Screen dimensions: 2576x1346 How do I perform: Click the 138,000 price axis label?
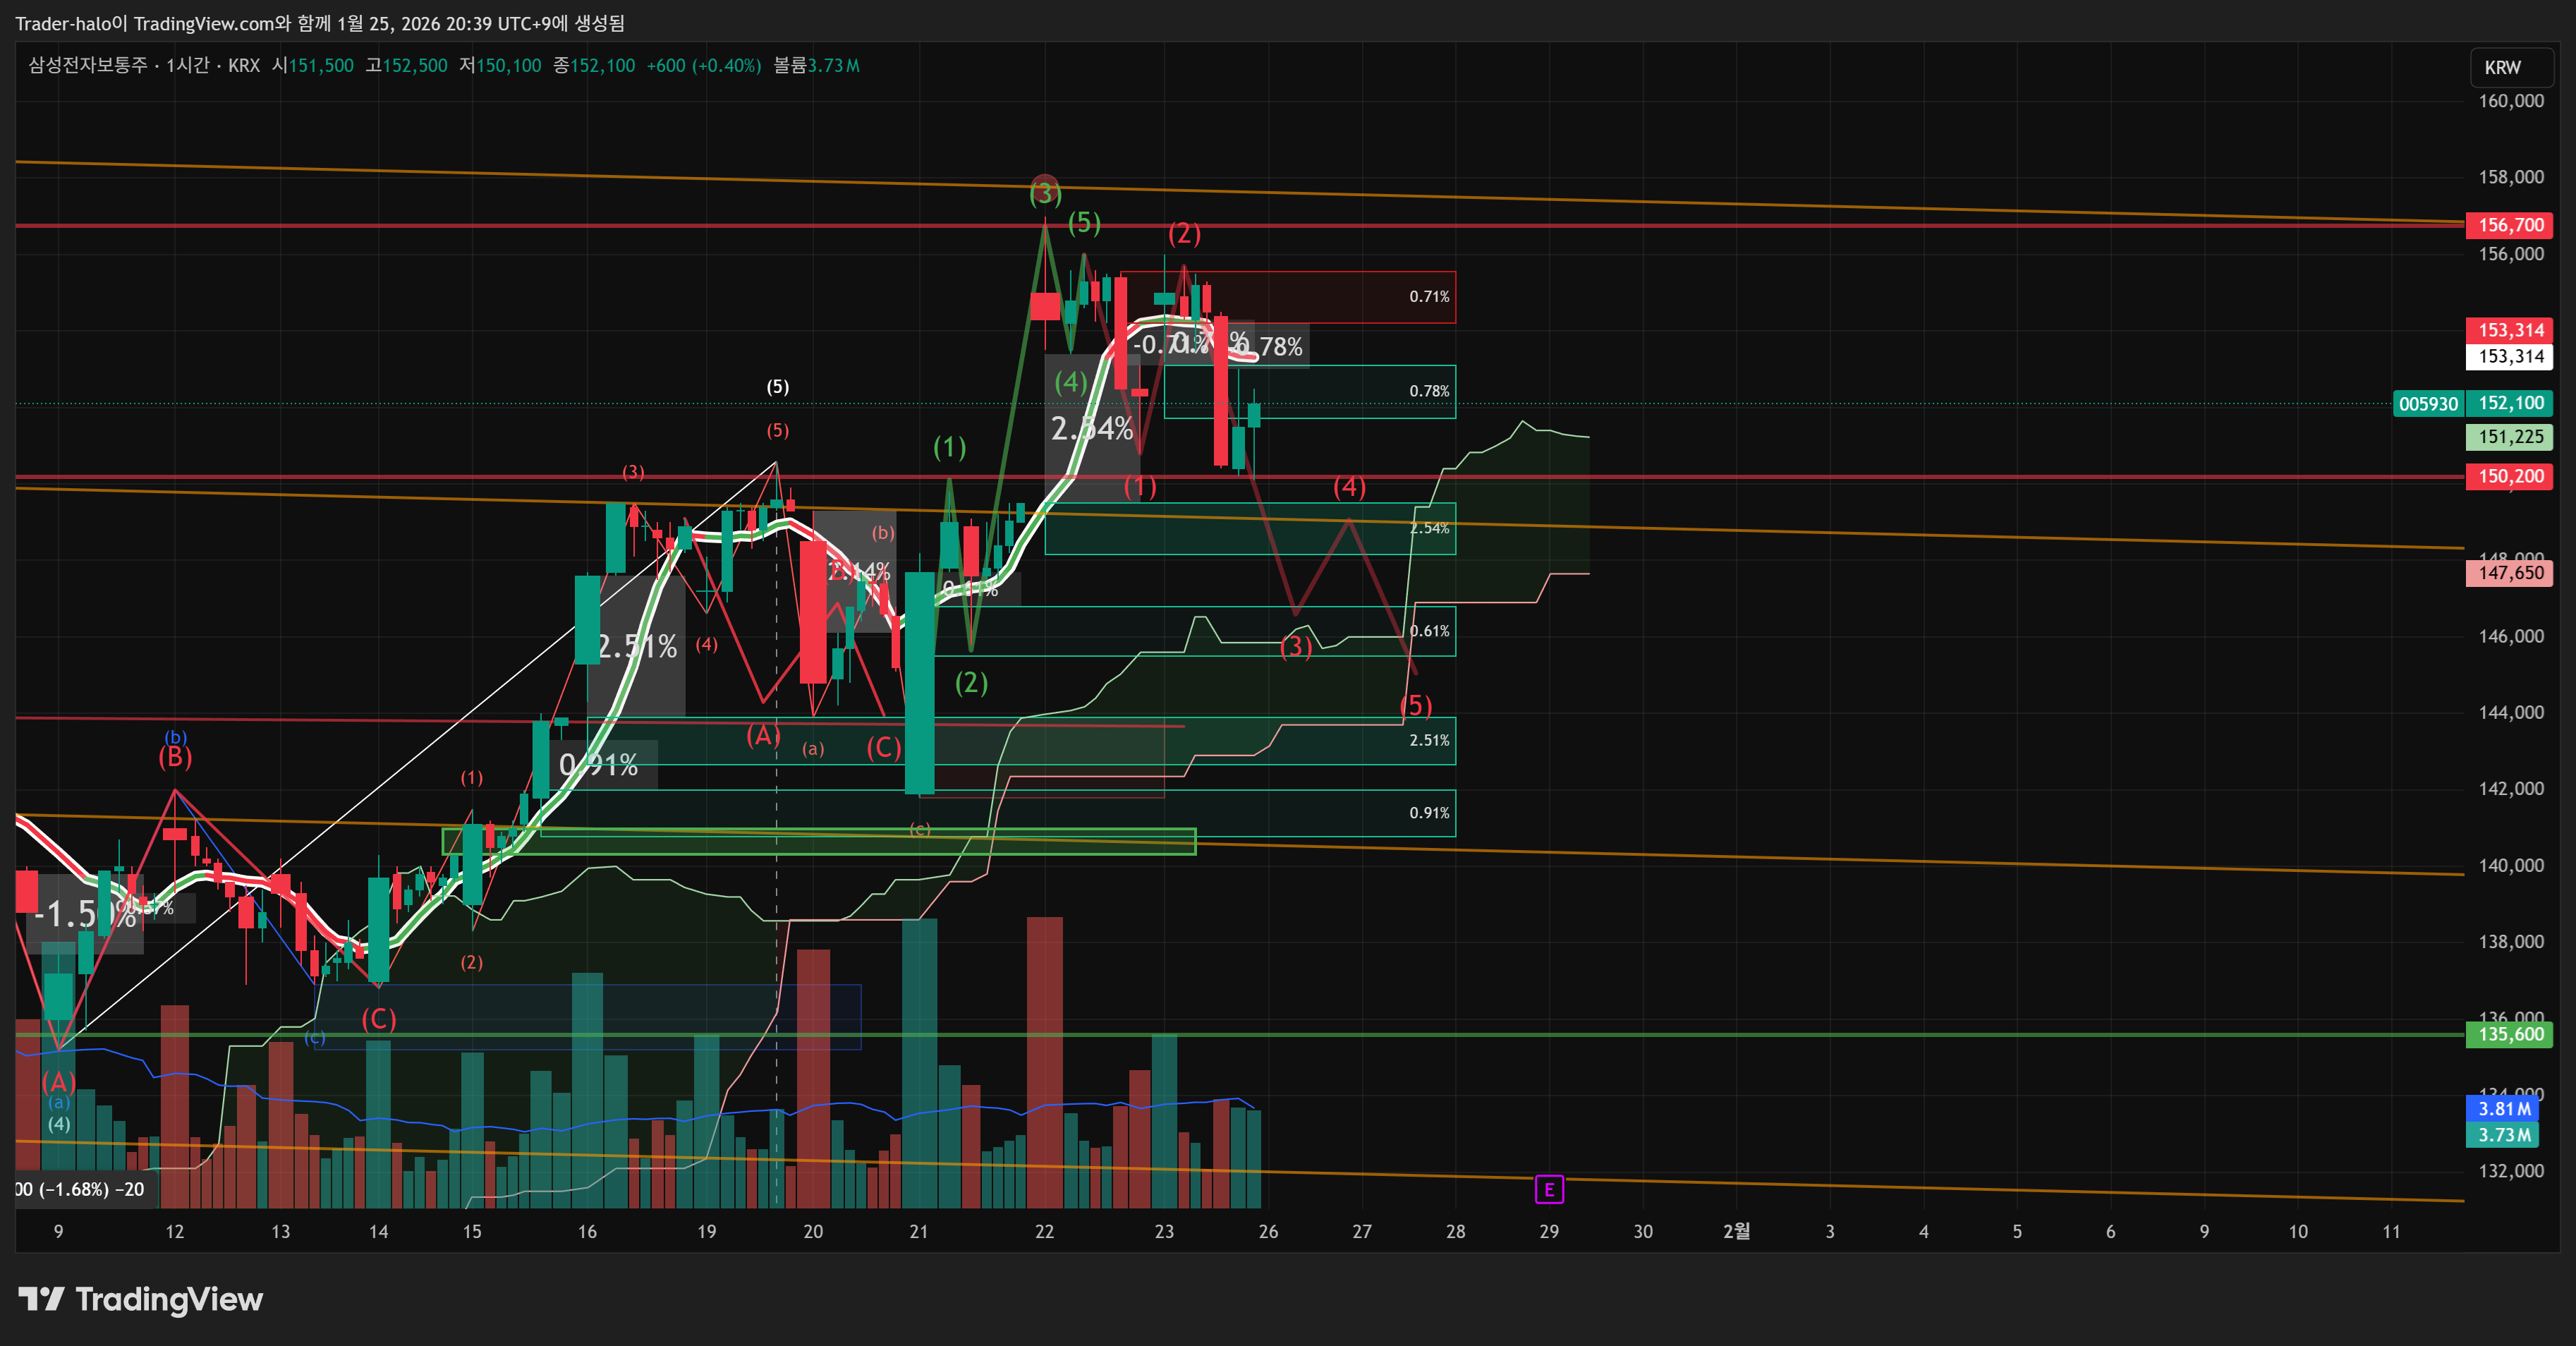2511,942
